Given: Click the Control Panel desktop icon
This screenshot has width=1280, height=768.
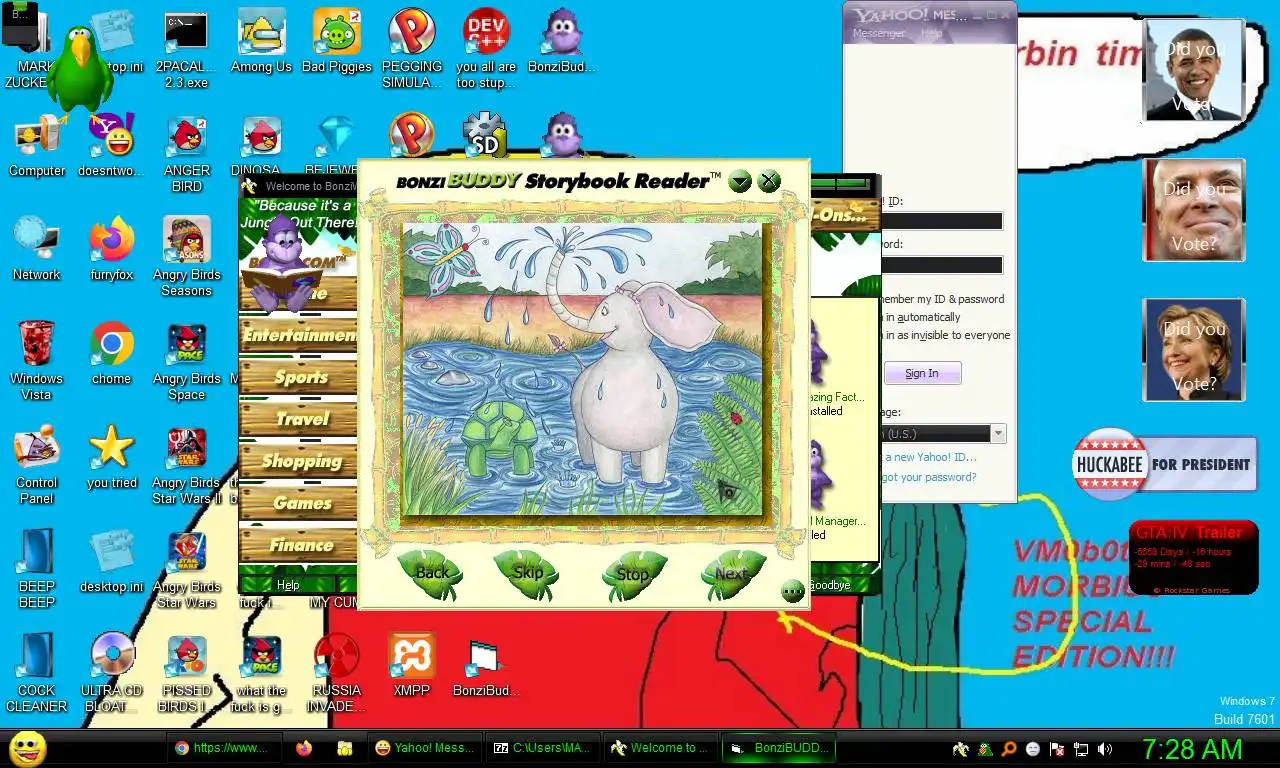Looking at the screenshot, I should [x=37, y=466].
